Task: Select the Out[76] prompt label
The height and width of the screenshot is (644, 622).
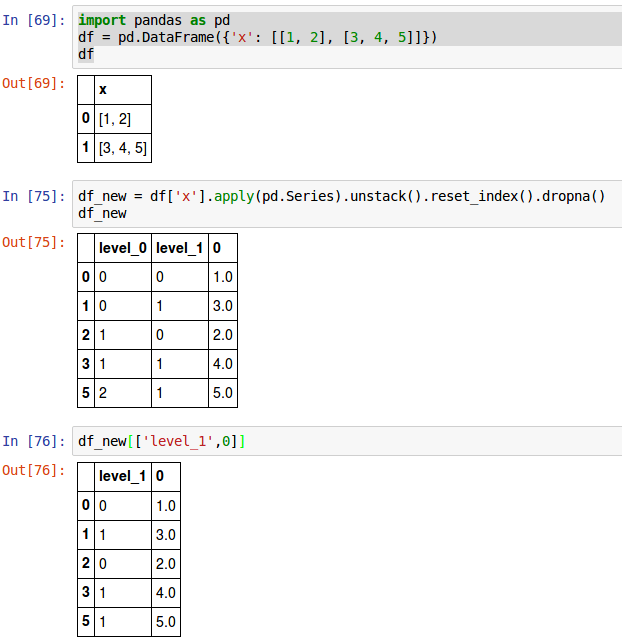Action: 34,470
